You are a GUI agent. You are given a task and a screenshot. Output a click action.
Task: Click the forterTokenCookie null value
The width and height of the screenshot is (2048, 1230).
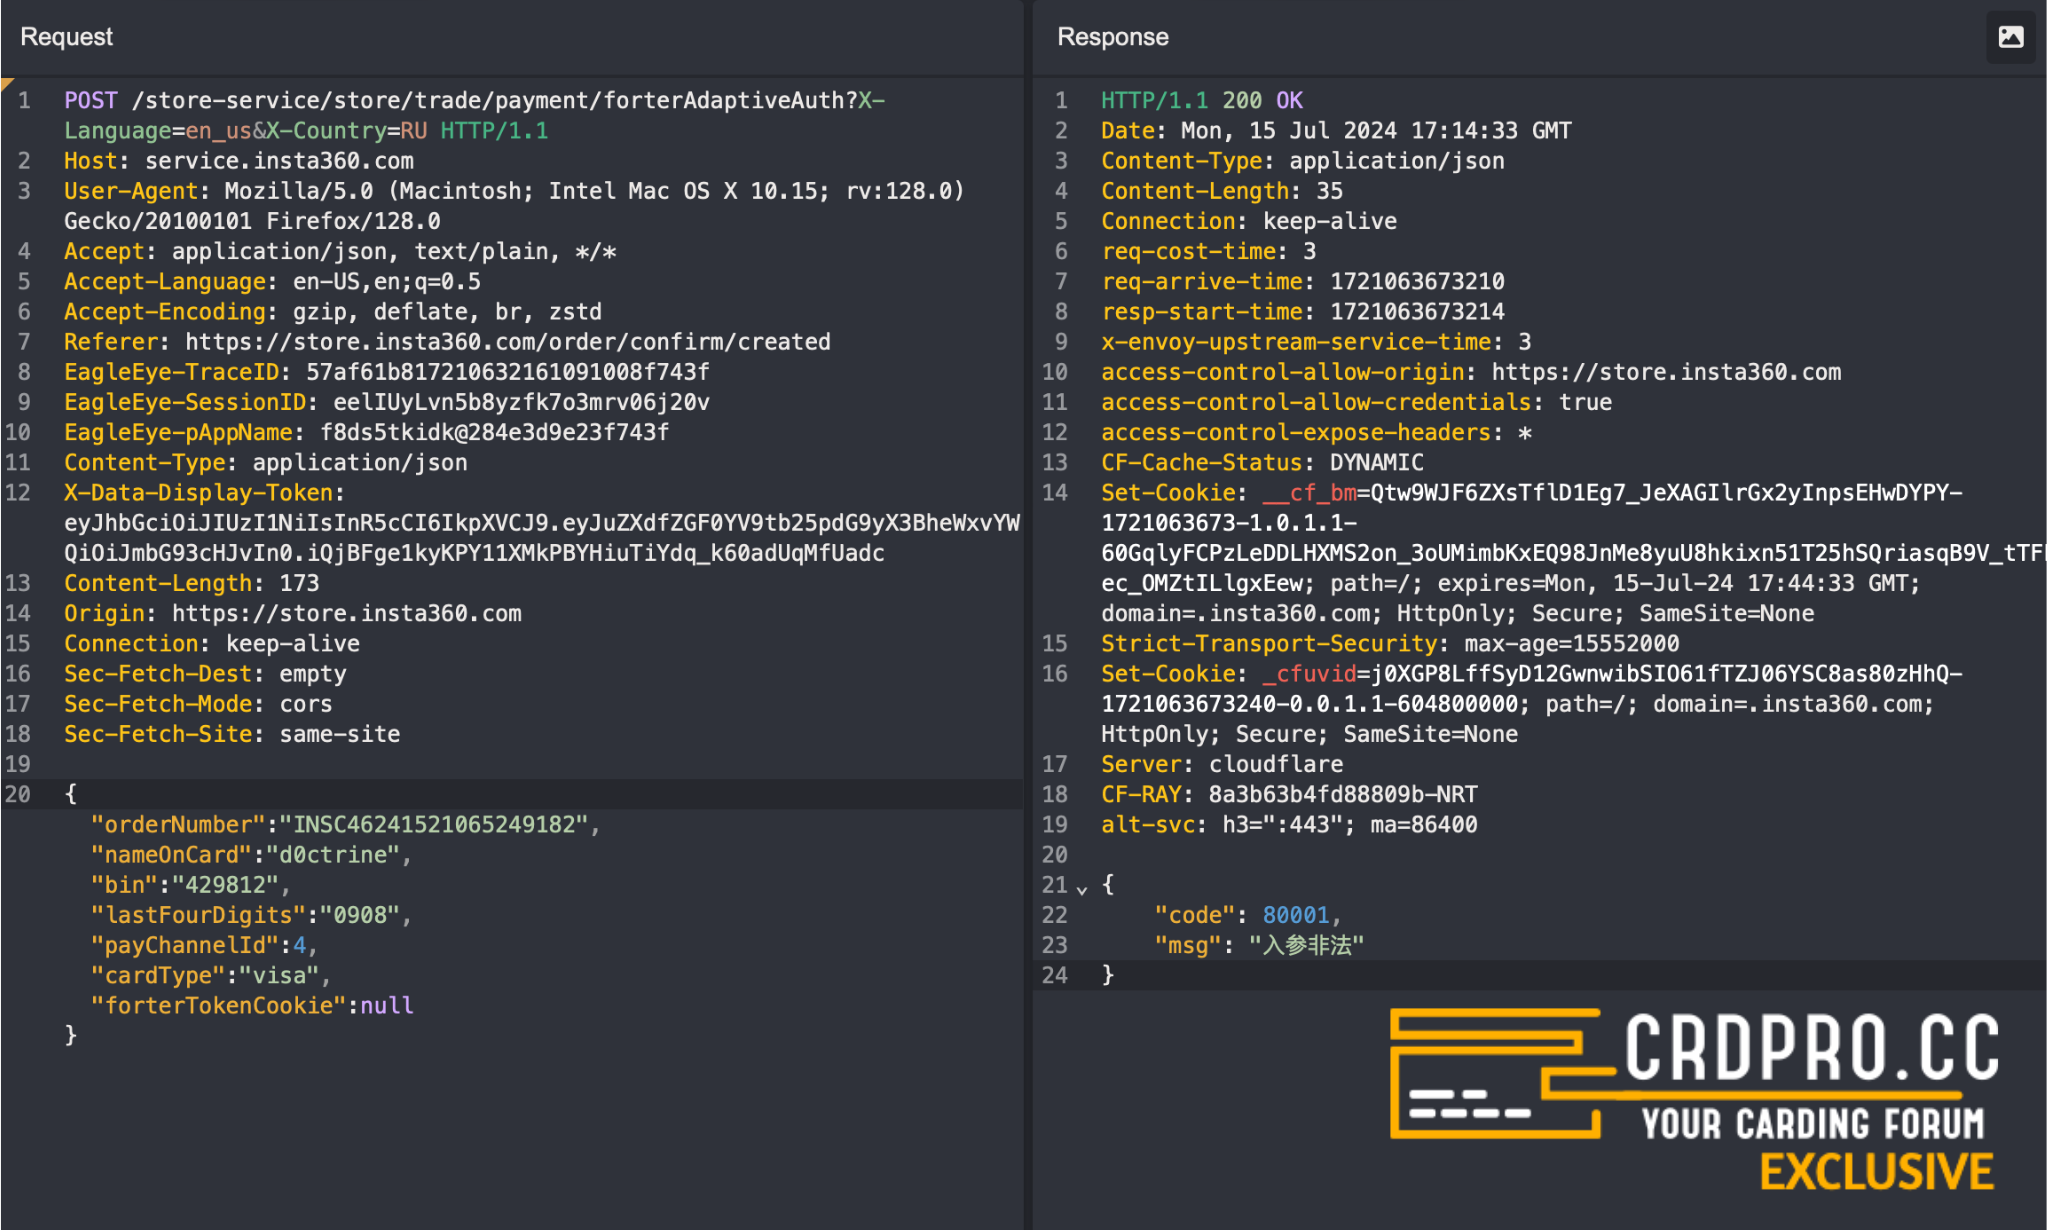pos(386,1005)
